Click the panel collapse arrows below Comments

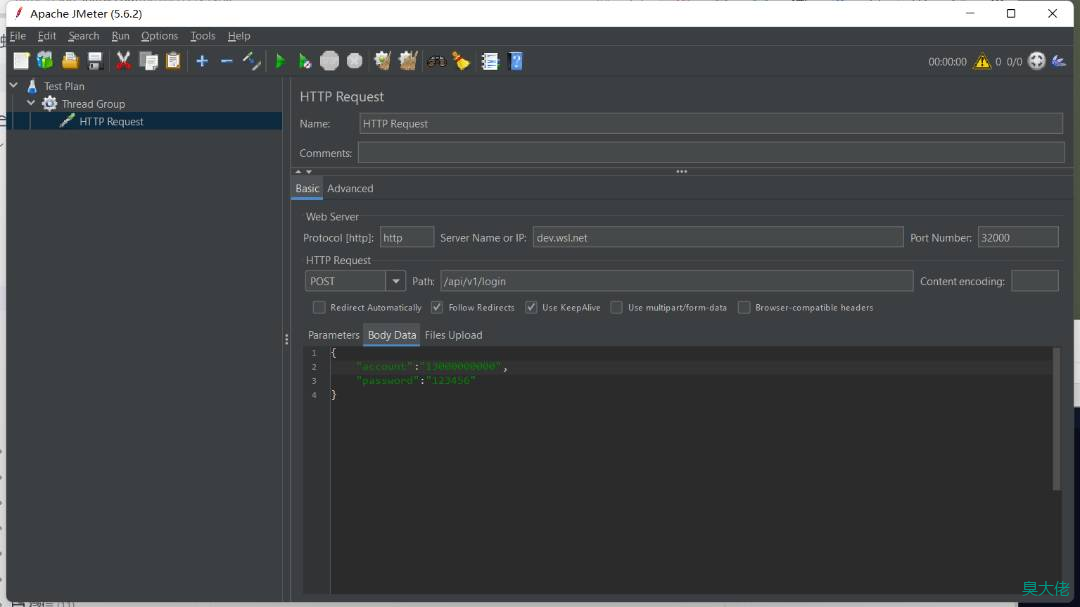coord(303,172)
